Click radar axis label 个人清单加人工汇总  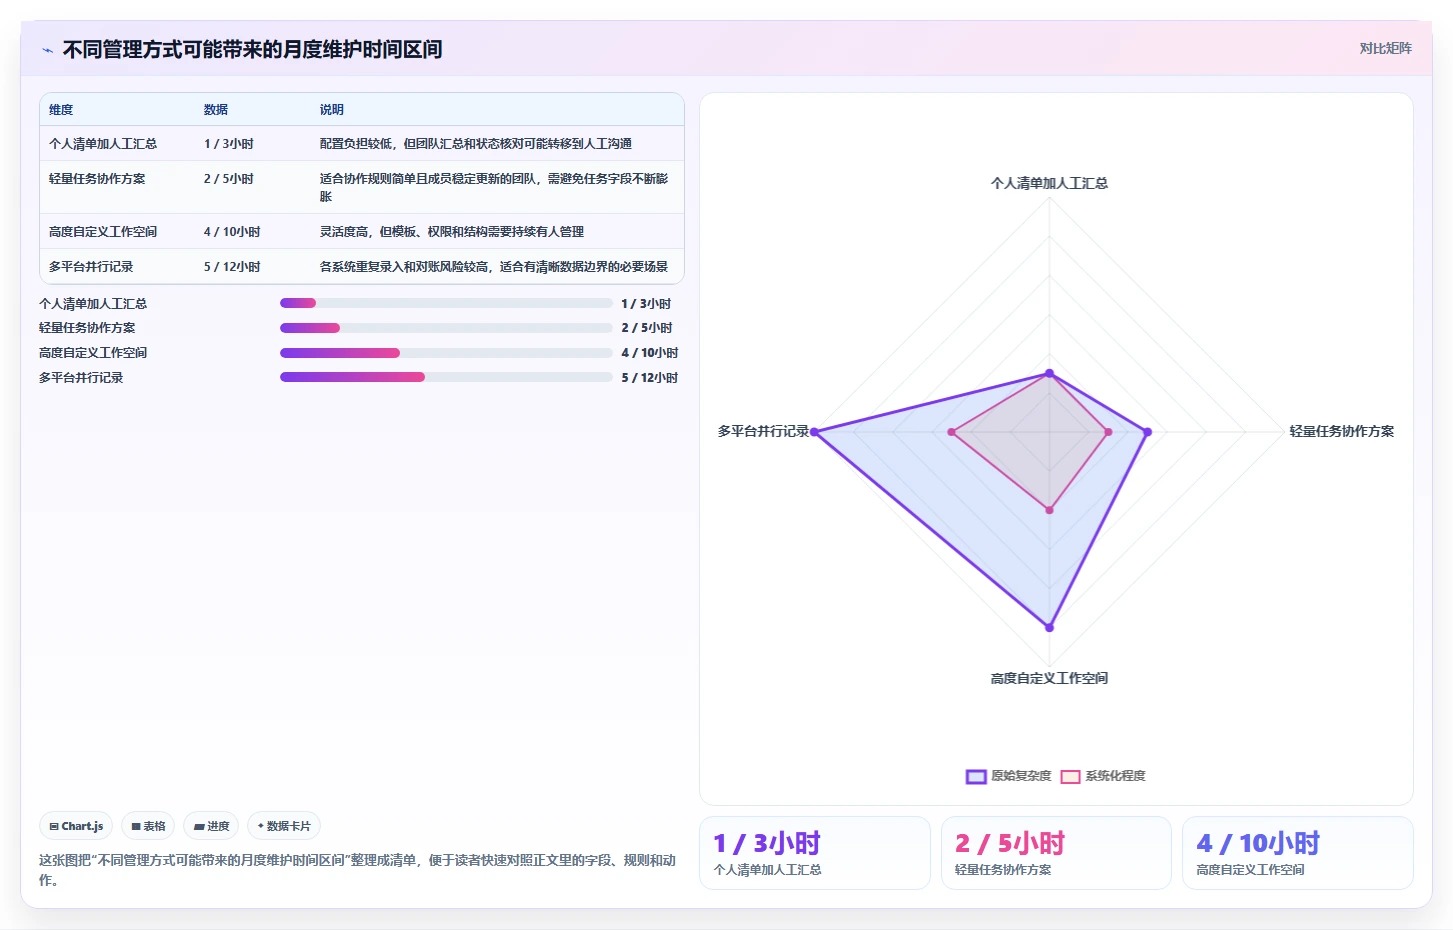click(1049, 184)
